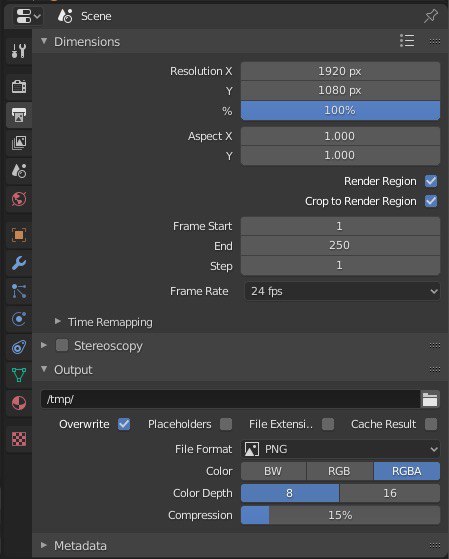Enable the Placeholders checkbox
449x559 pixels.
(226, 424)
